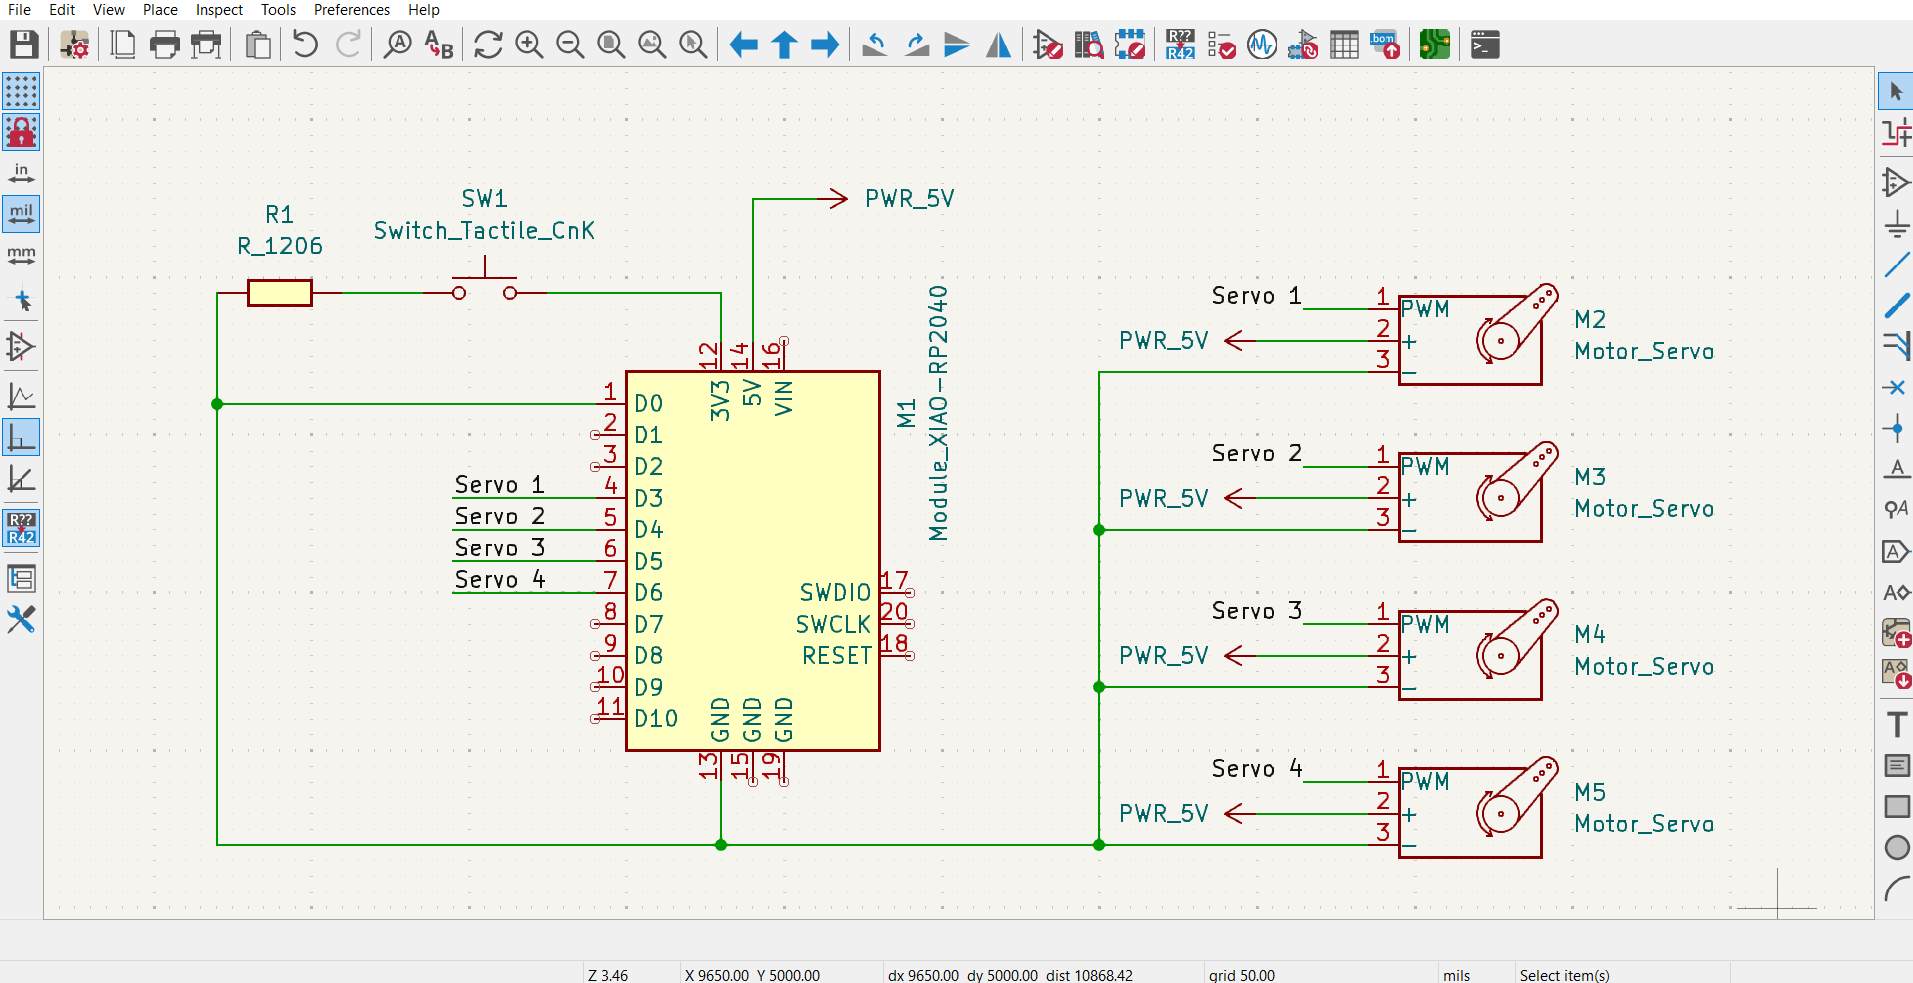Toggle the grid overrides lock
1913x983 pixels.
click(21, 132)
